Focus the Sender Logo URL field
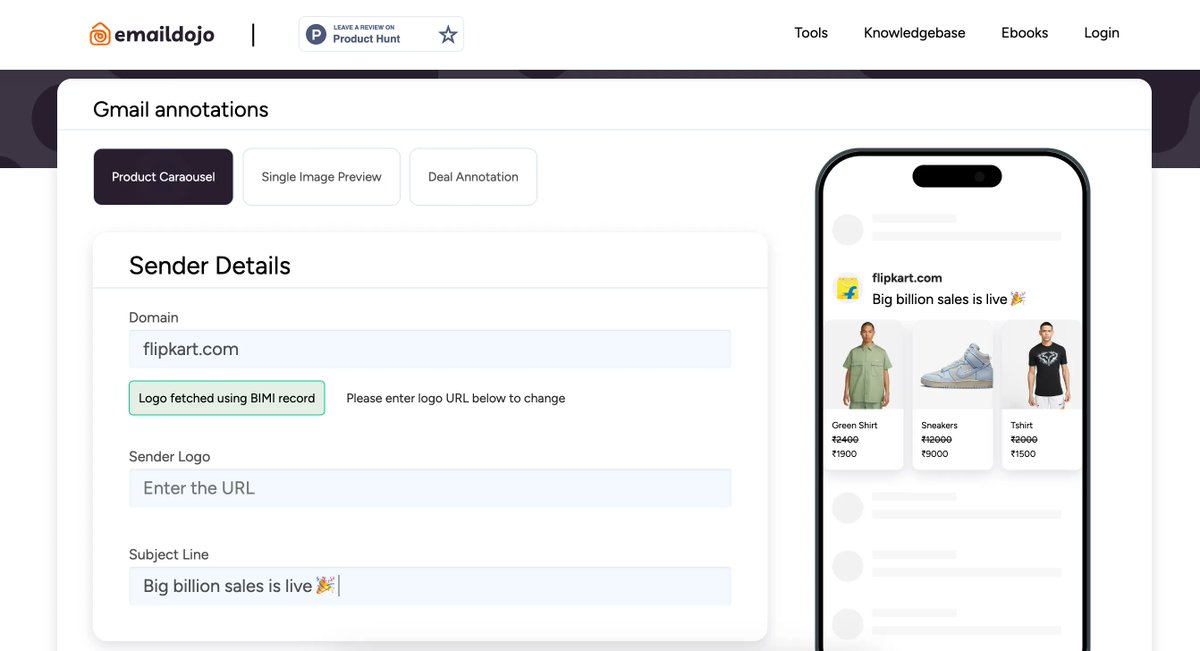1200x651 pixels. 430,488
